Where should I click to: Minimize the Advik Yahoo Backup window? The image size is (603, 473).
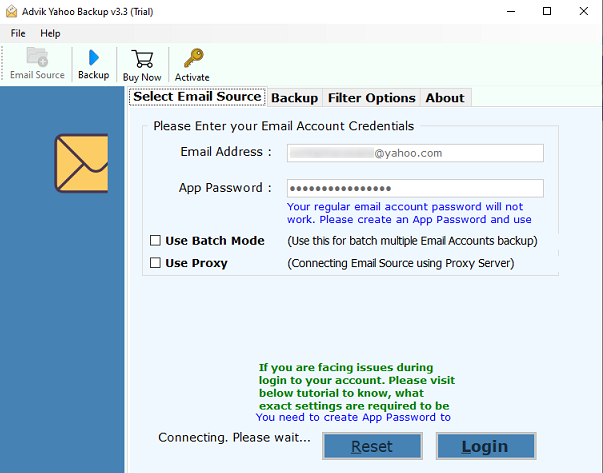pyautogui.click(x=511, y=12)
